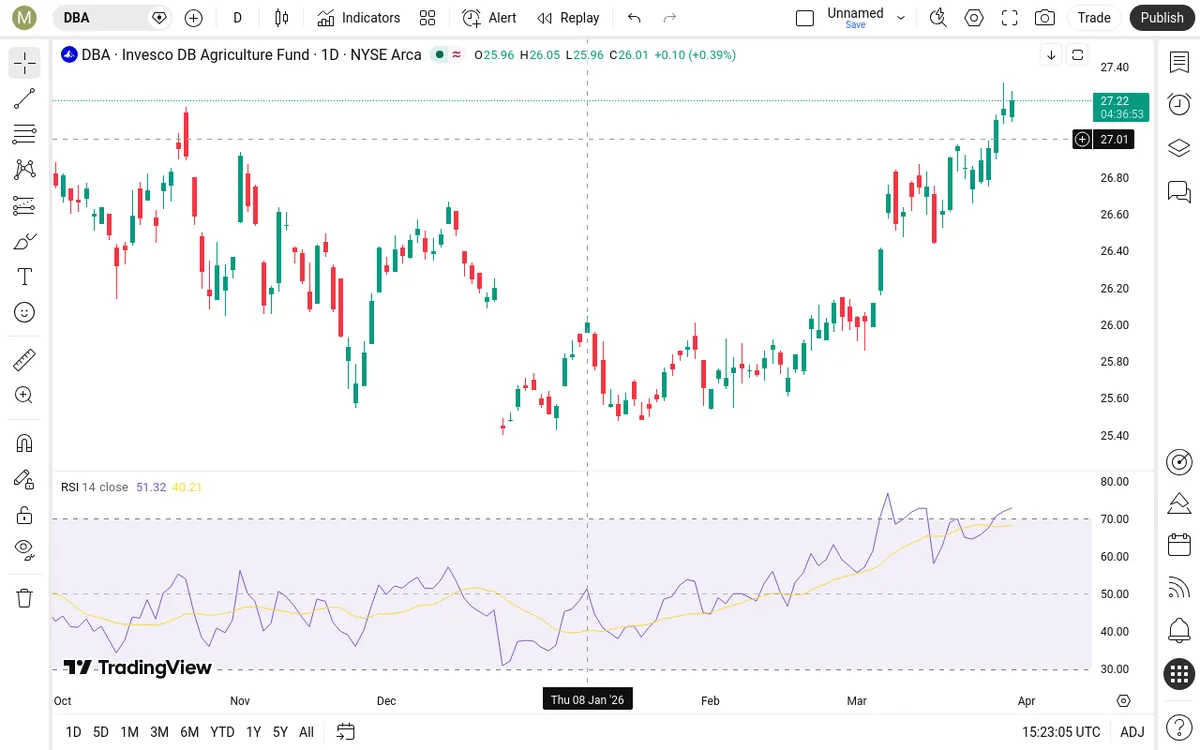Screen dimensions: 1200x750
Task: Open the pyramid-shaped sidebar icon
Action: tap(1179, 502)
